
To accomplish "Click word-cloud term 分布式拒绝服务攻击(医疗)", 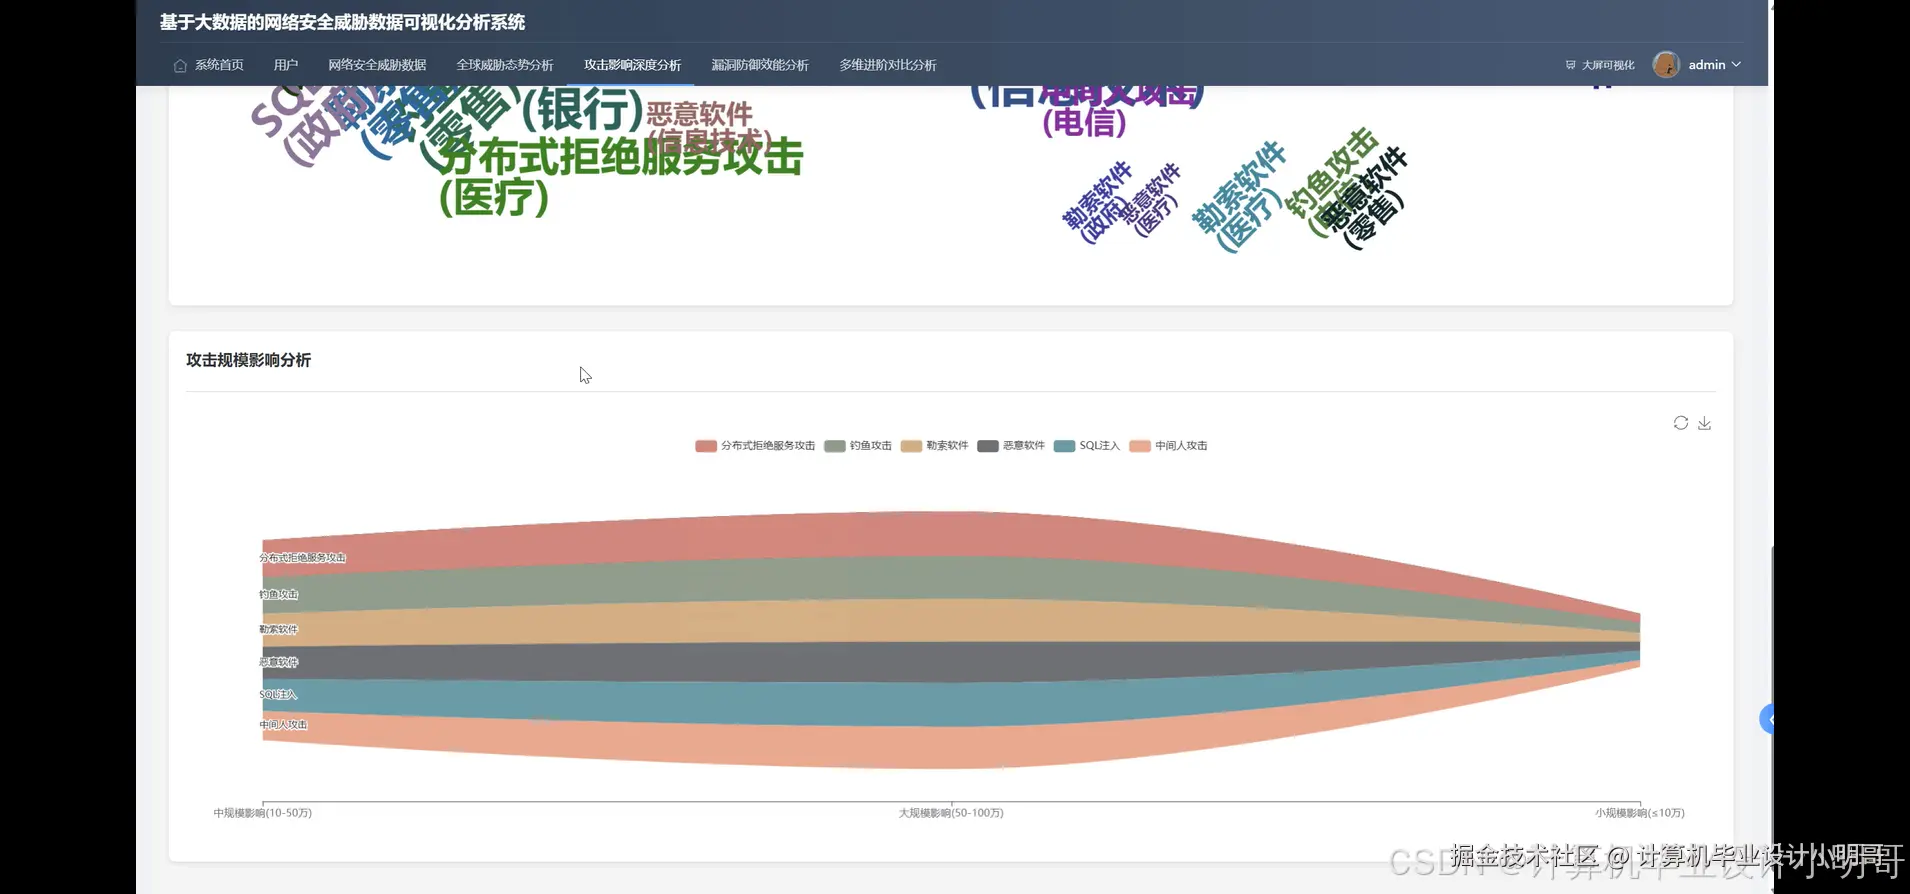I will click(x=620, y=177).
